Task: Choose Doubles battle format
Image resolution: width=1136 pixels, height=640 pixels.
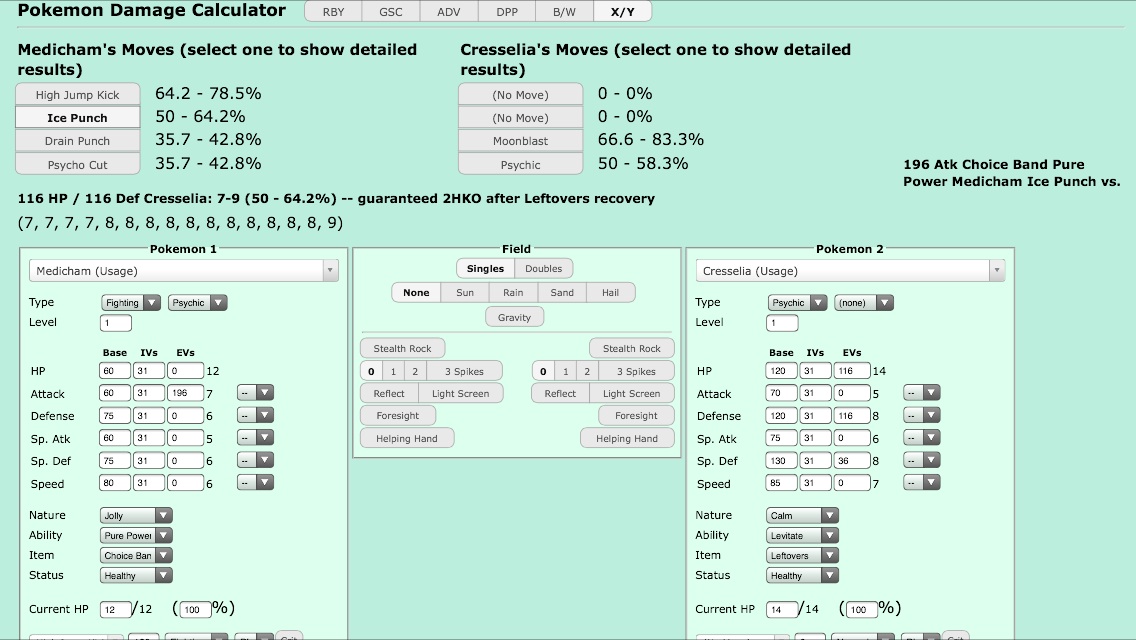Action: pos(543,268)
